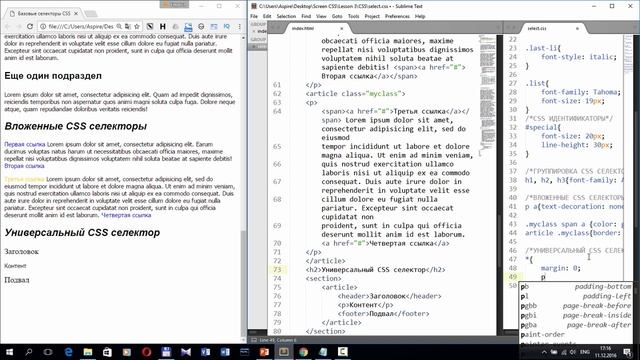Reload the page in Chrome
Screen dimensions: 640x360
(x=30, y=26)
